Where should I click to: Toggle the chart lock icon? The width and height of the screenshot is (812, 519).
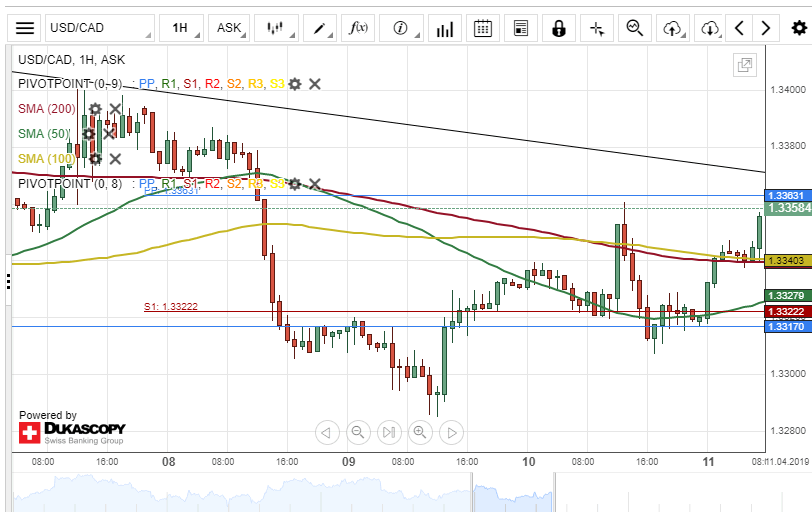coord(559,28)
